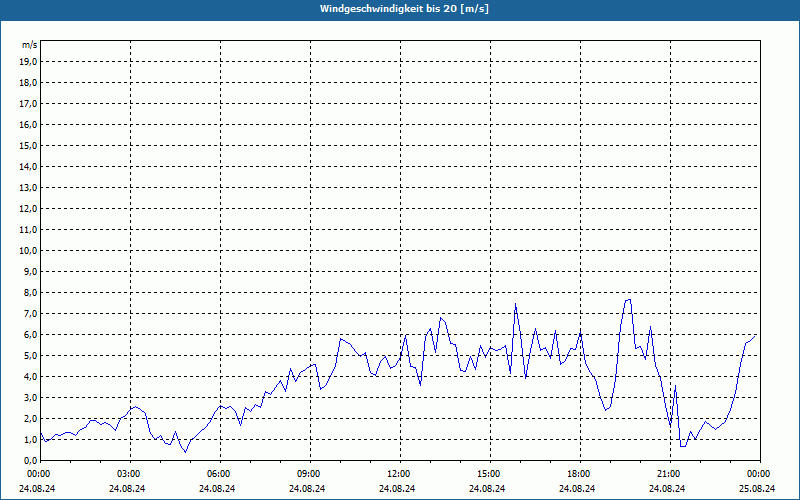The image size is (800, 500).
Task: Select the 13,0 y-axis label
Action: coord(28,188)
